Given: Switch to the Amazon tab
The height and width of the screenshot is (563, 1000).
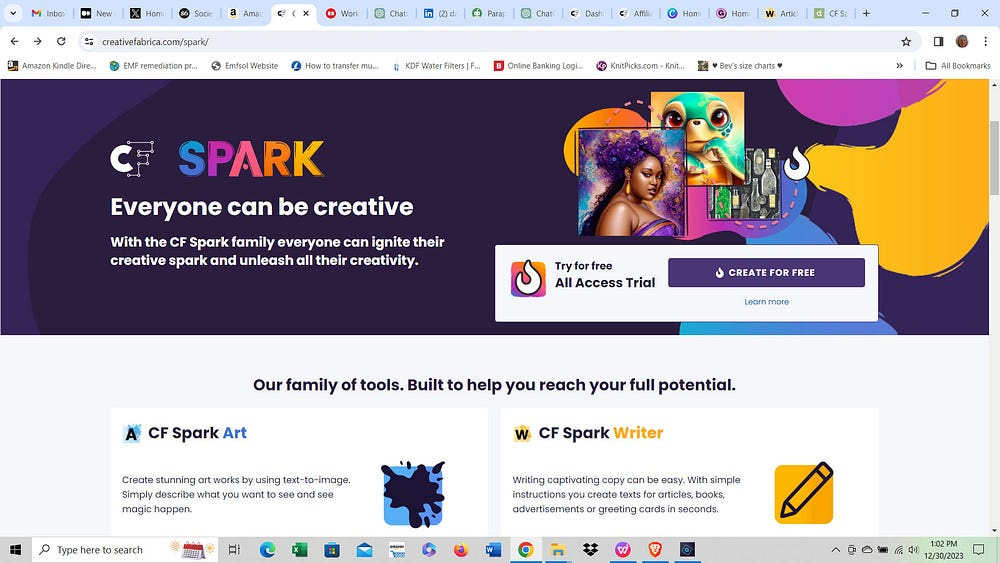Looking at the screenshot, I should (245, 13).
